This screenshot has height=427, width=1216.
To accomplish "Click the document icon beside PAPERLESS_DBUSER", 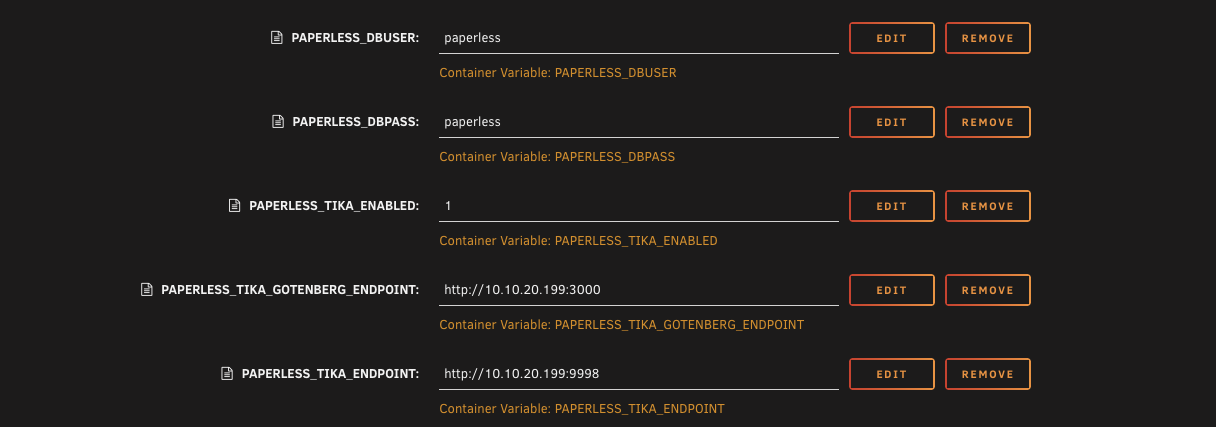I will pos(277,38).
